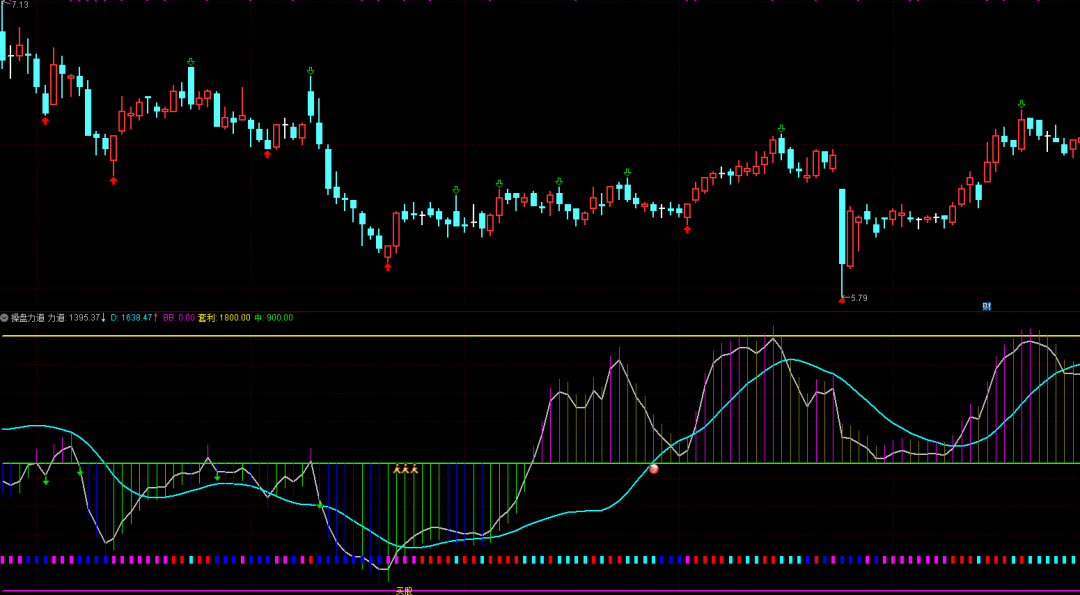Click the magenta BB: 0.00 value

178,318
